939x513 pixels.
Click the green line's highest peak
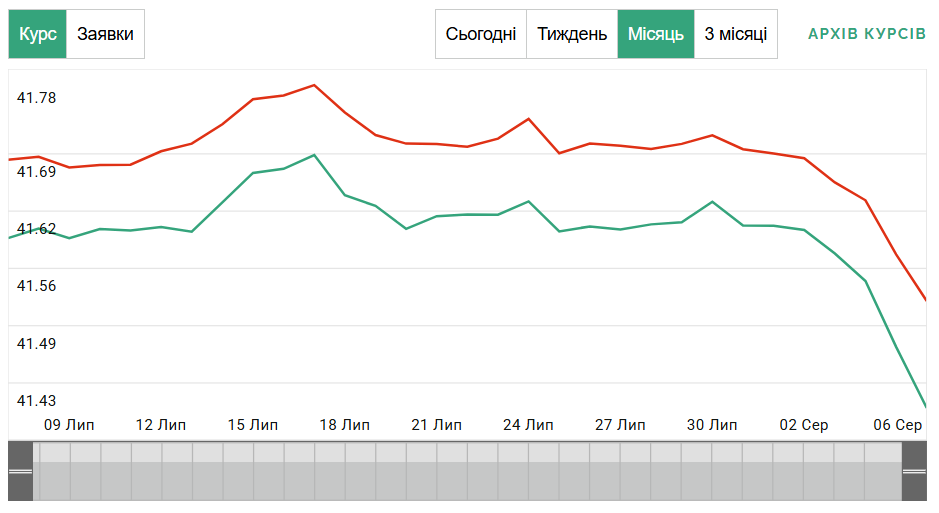coord(314,155)
